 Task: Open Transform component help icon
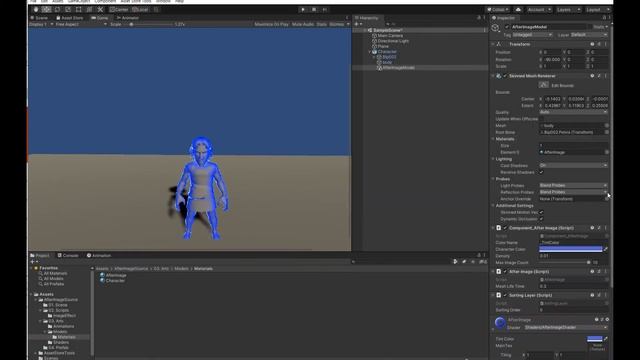[x=592, y=44]
